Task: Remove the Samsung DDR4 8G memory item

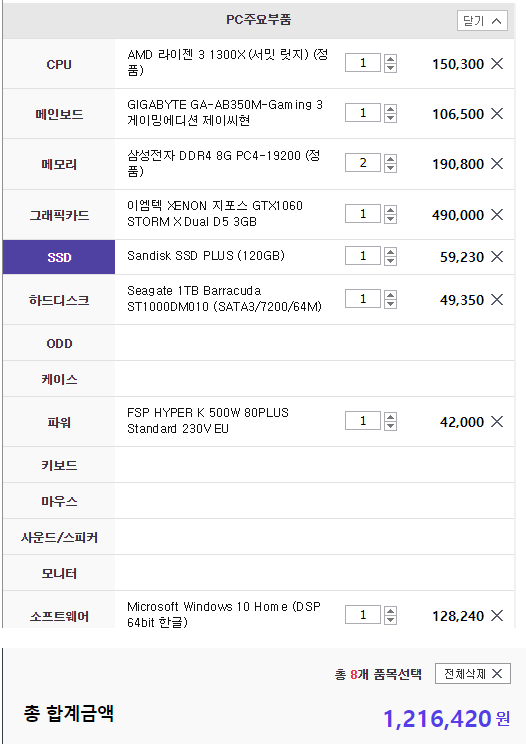Action: (x=497, y=164)
